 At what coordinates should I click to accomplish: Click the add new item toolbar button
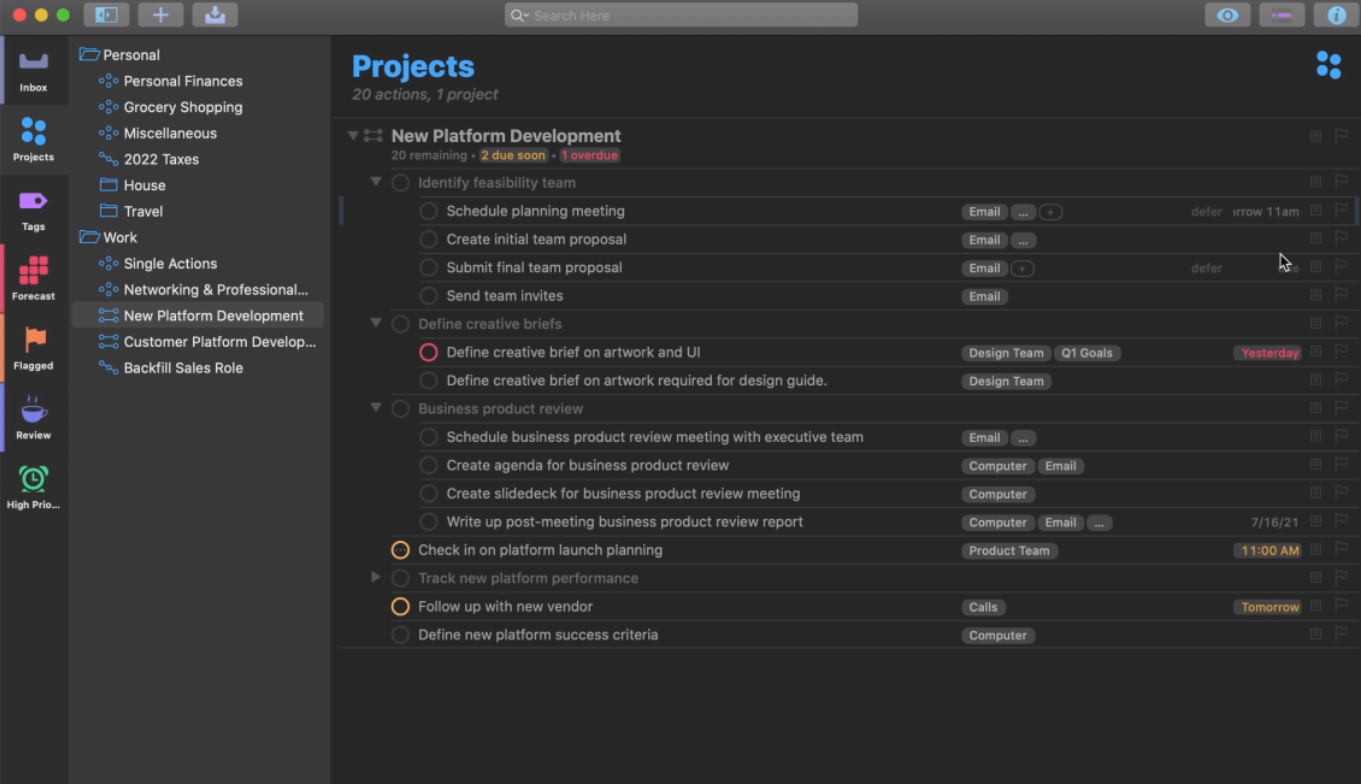tap(160, 15)
